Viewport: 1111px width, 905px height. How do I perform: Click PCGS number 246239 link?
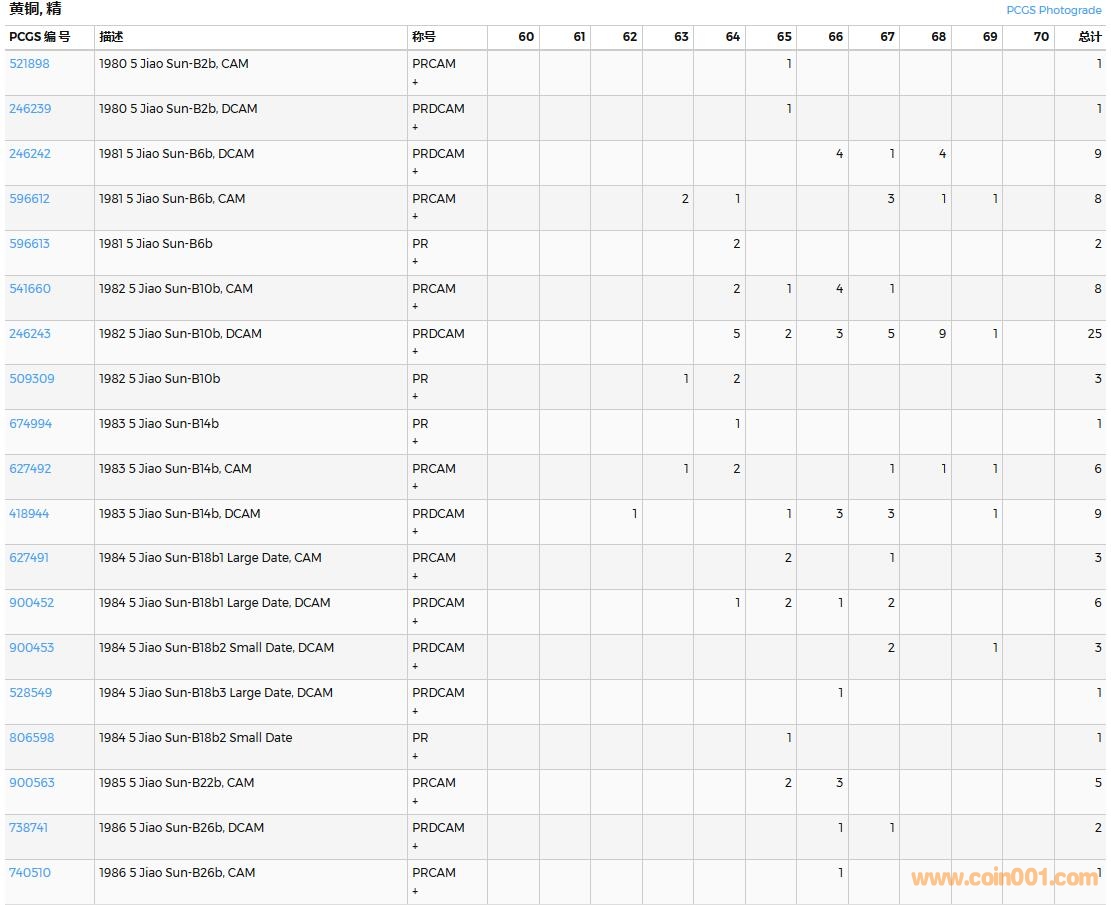[30, 109]
